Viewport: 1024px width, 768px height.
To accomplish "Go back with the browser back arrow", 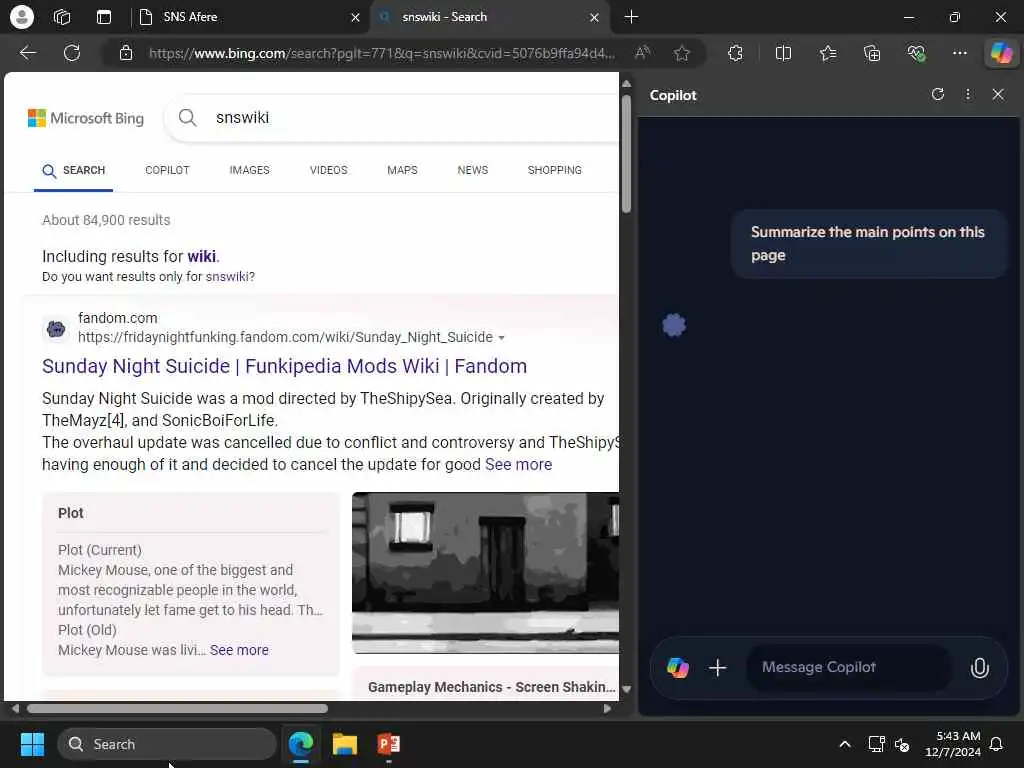I will [x=27, y=53].
